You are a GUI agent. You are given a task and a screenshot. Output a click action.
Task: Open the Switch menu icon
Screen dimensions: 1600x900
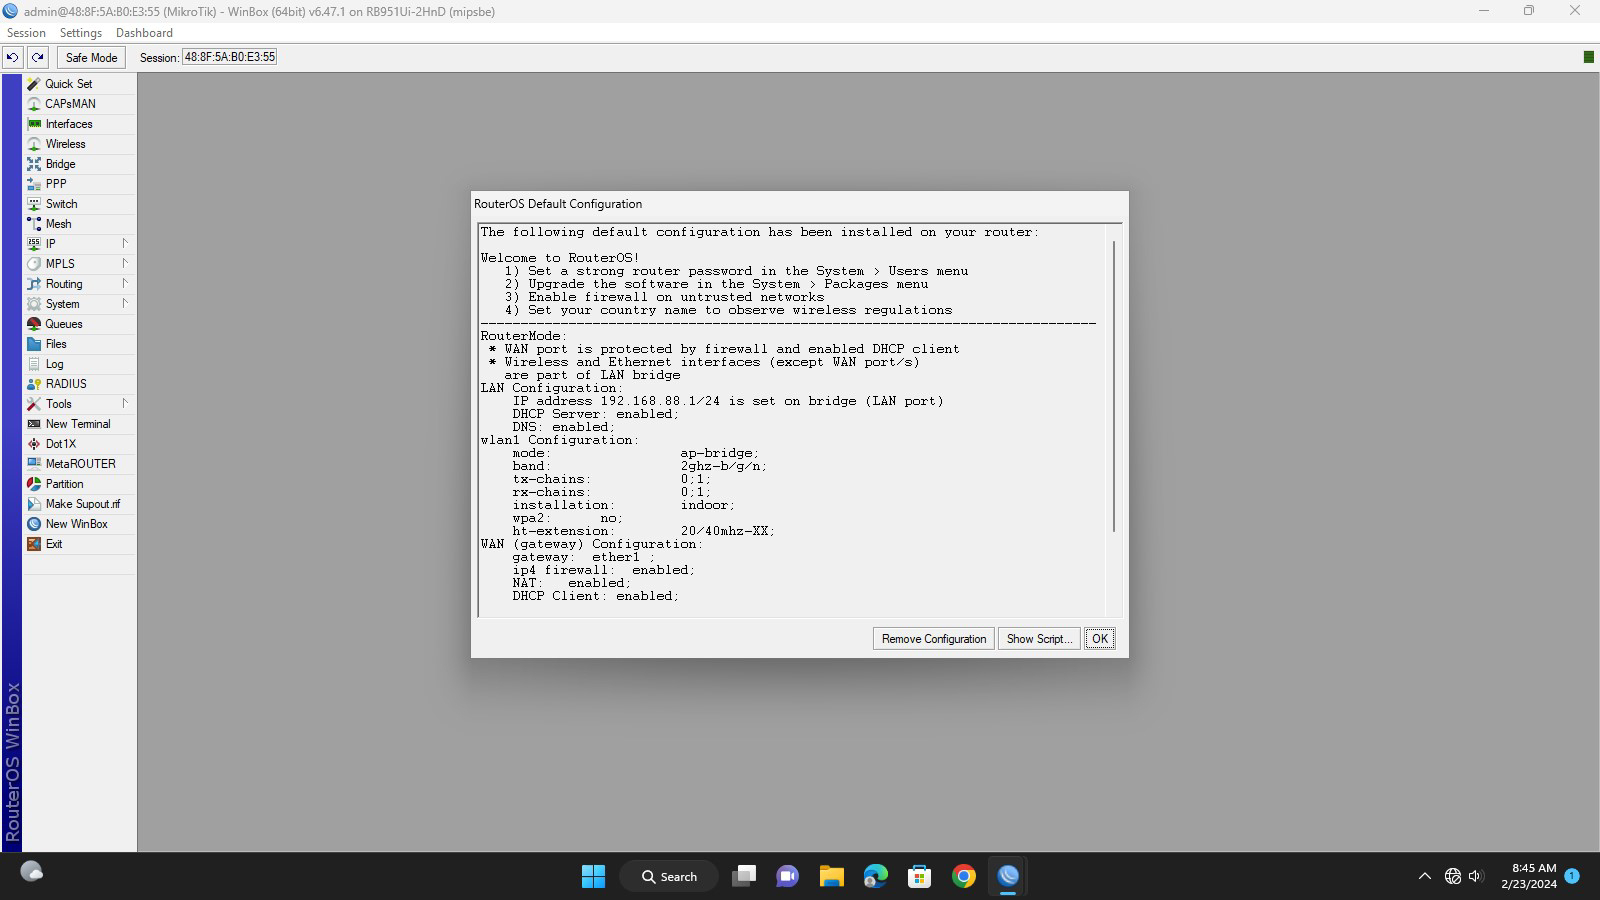[34, 204]
